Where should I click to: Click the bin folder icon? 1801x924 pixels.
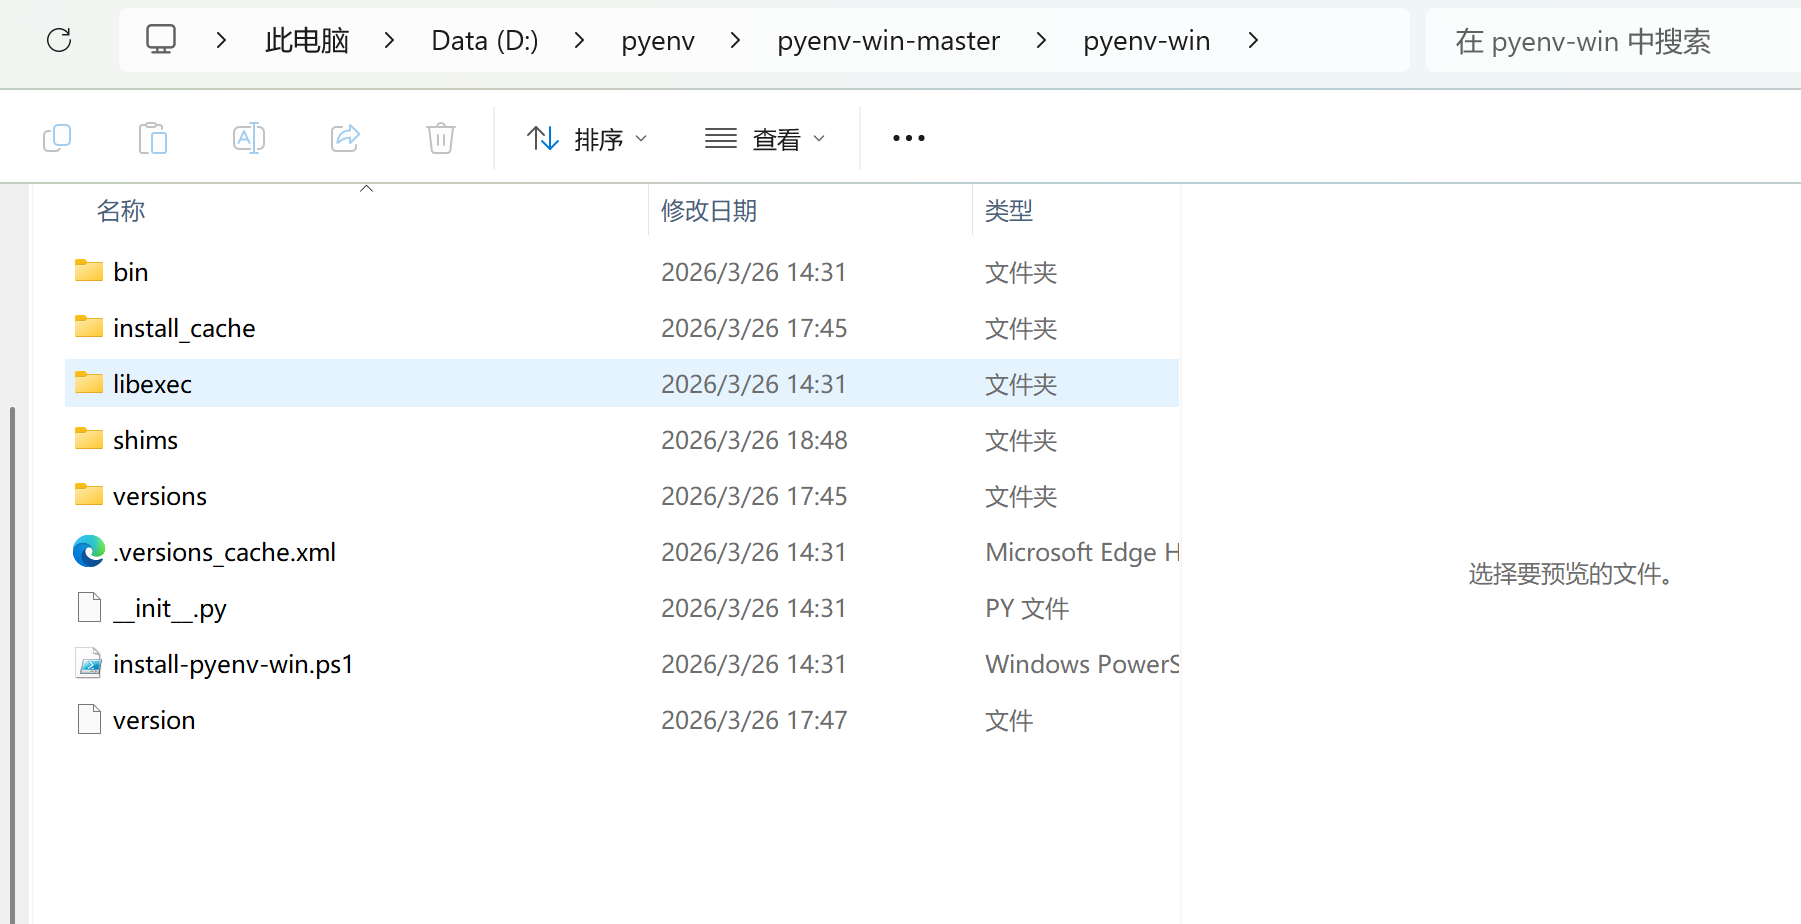coord(89,271)
